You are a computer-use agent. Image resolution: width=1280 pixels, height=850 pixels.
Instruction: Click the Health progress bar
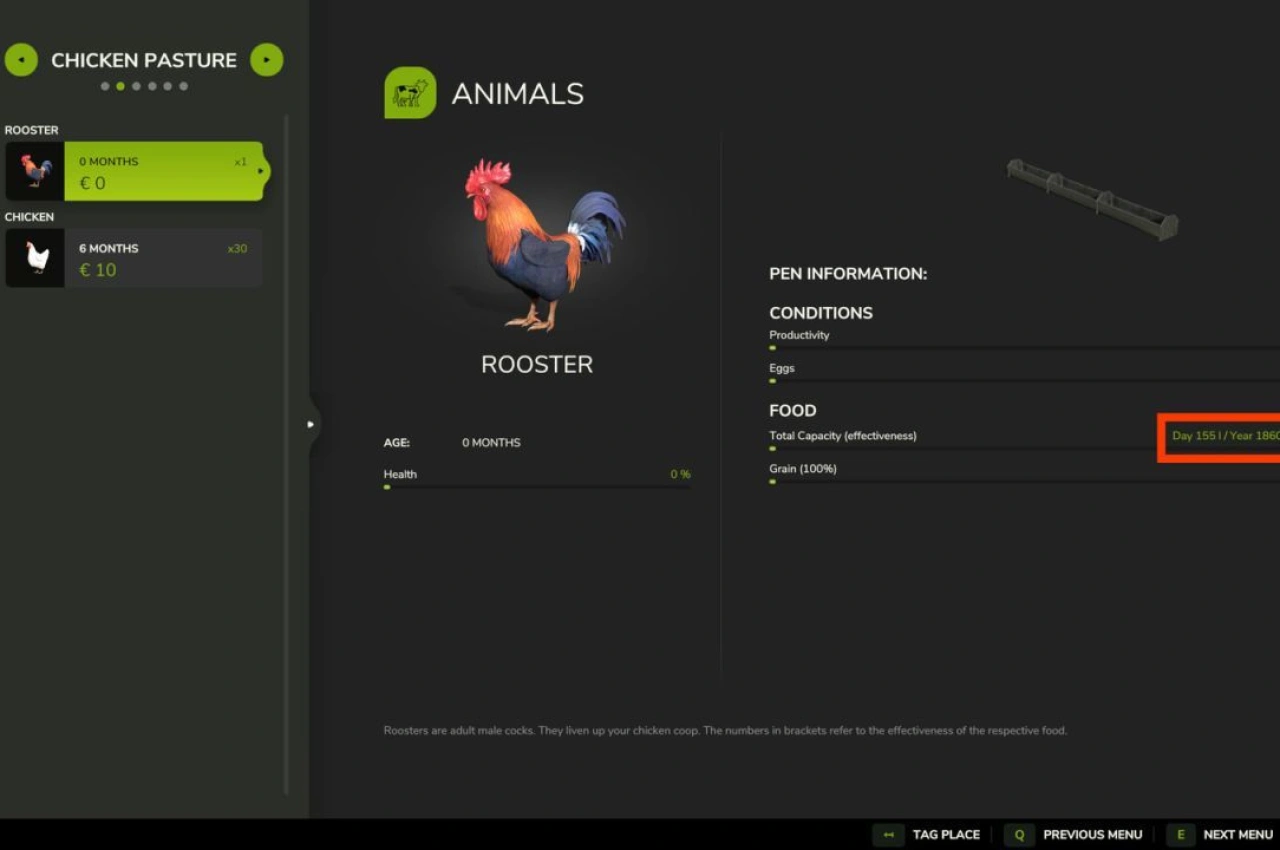537,487
